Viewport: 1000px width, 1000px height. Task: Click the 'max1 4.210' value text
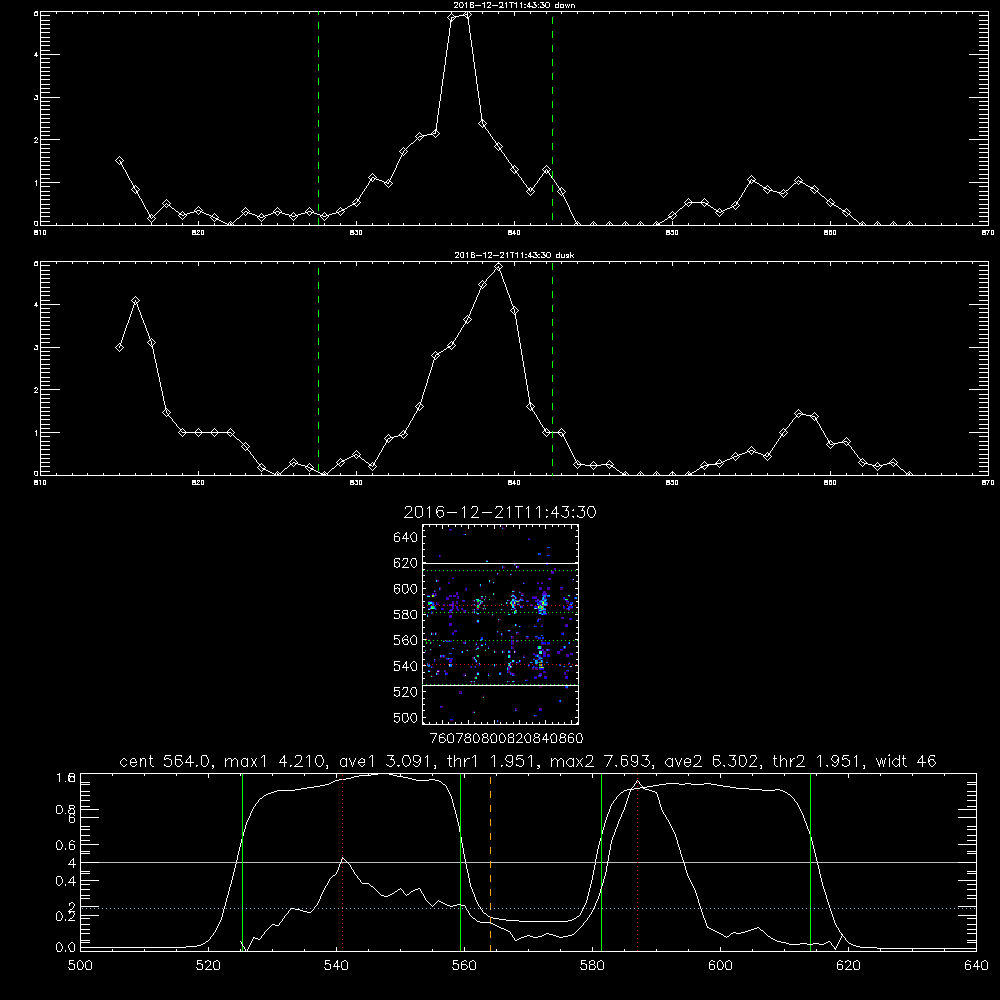pyautogui.click(x=276, y=761)
